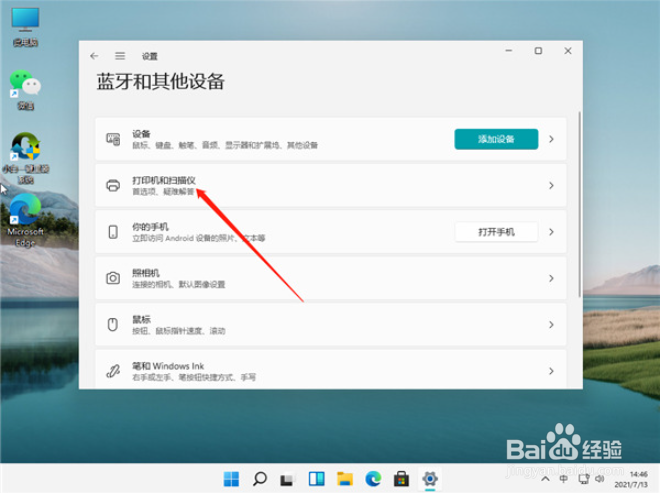Expand the 打印机和扫描仪 row chevron

tap(551, 185)
